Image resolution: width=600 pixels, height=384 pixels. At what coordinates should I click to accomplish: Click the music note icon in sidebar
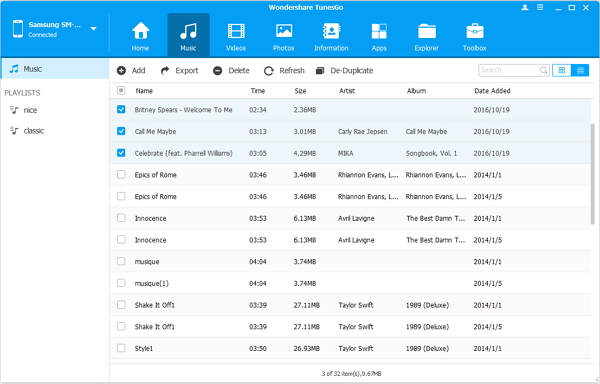coord(14,69)
